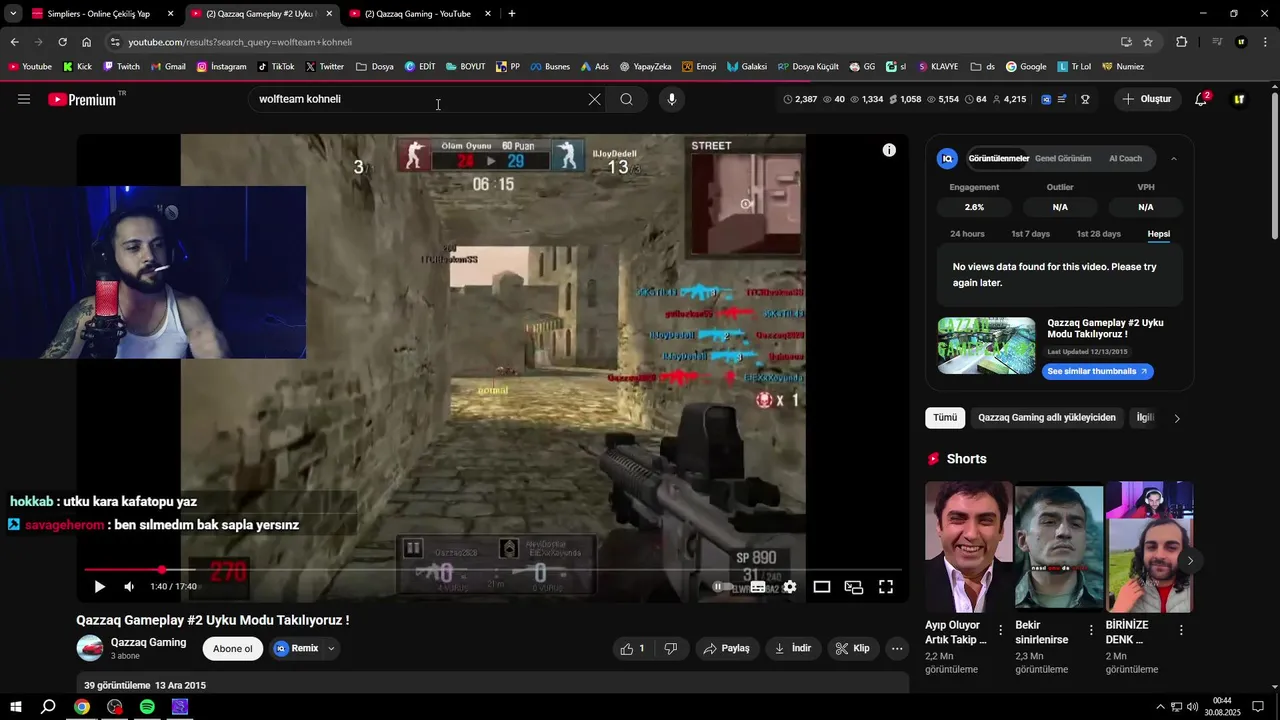Show next Shorts with arrow
The width and height of the screenshot is (1280, 720).
pos(1190,561)
